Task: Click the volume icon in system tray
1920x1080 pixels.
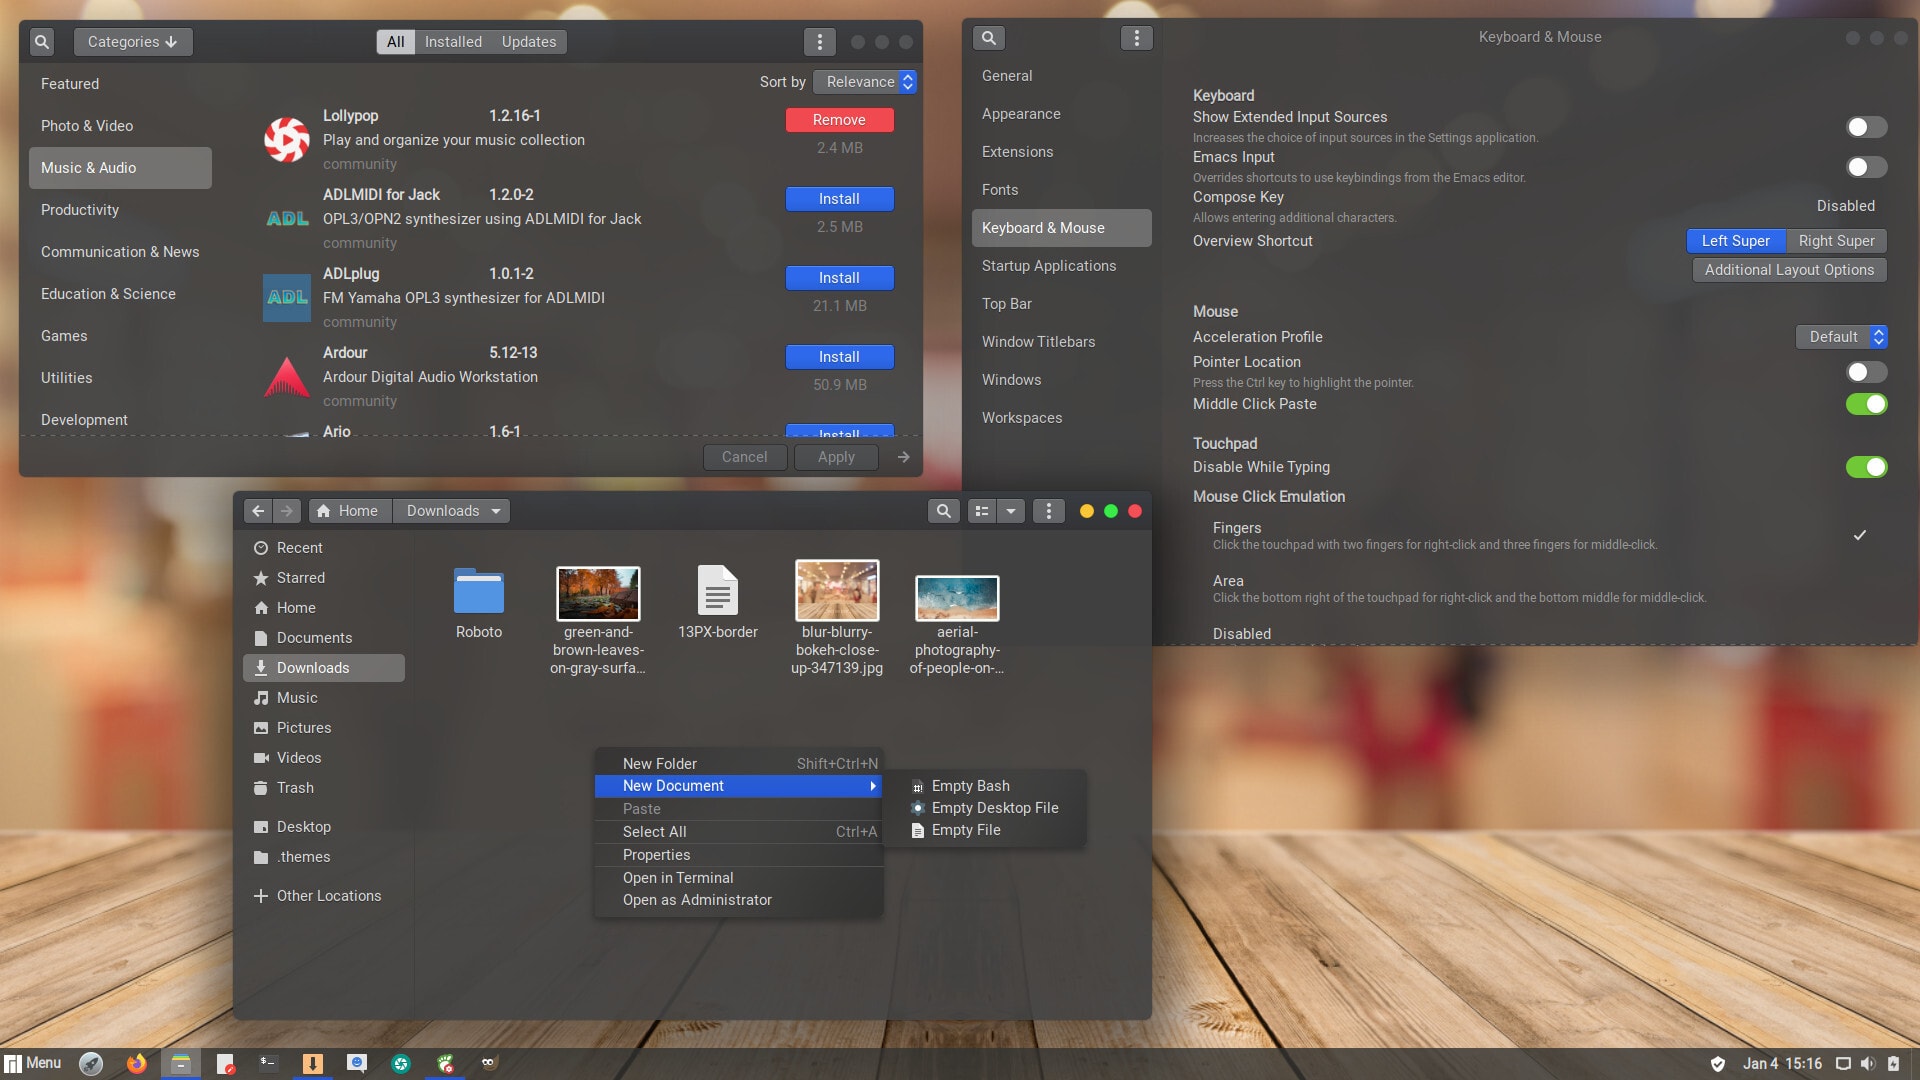Action: click(1867, 1063)
